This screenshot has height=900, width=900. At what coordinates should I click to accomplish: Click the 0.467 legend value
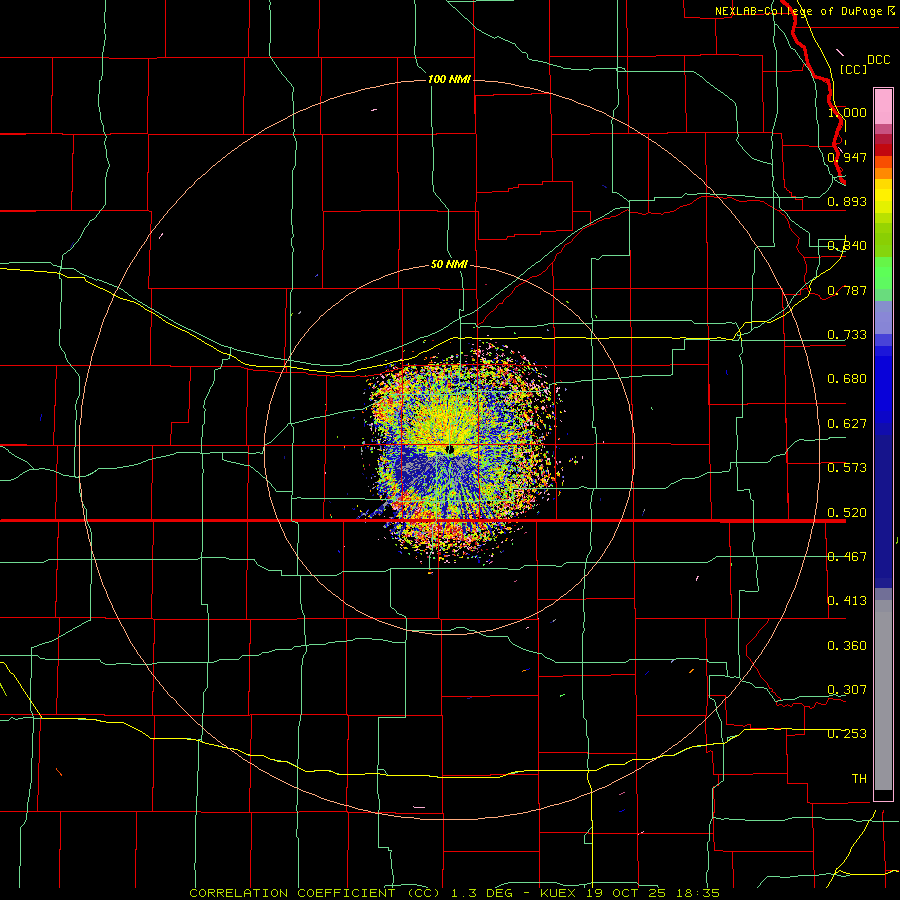point(847,557)
